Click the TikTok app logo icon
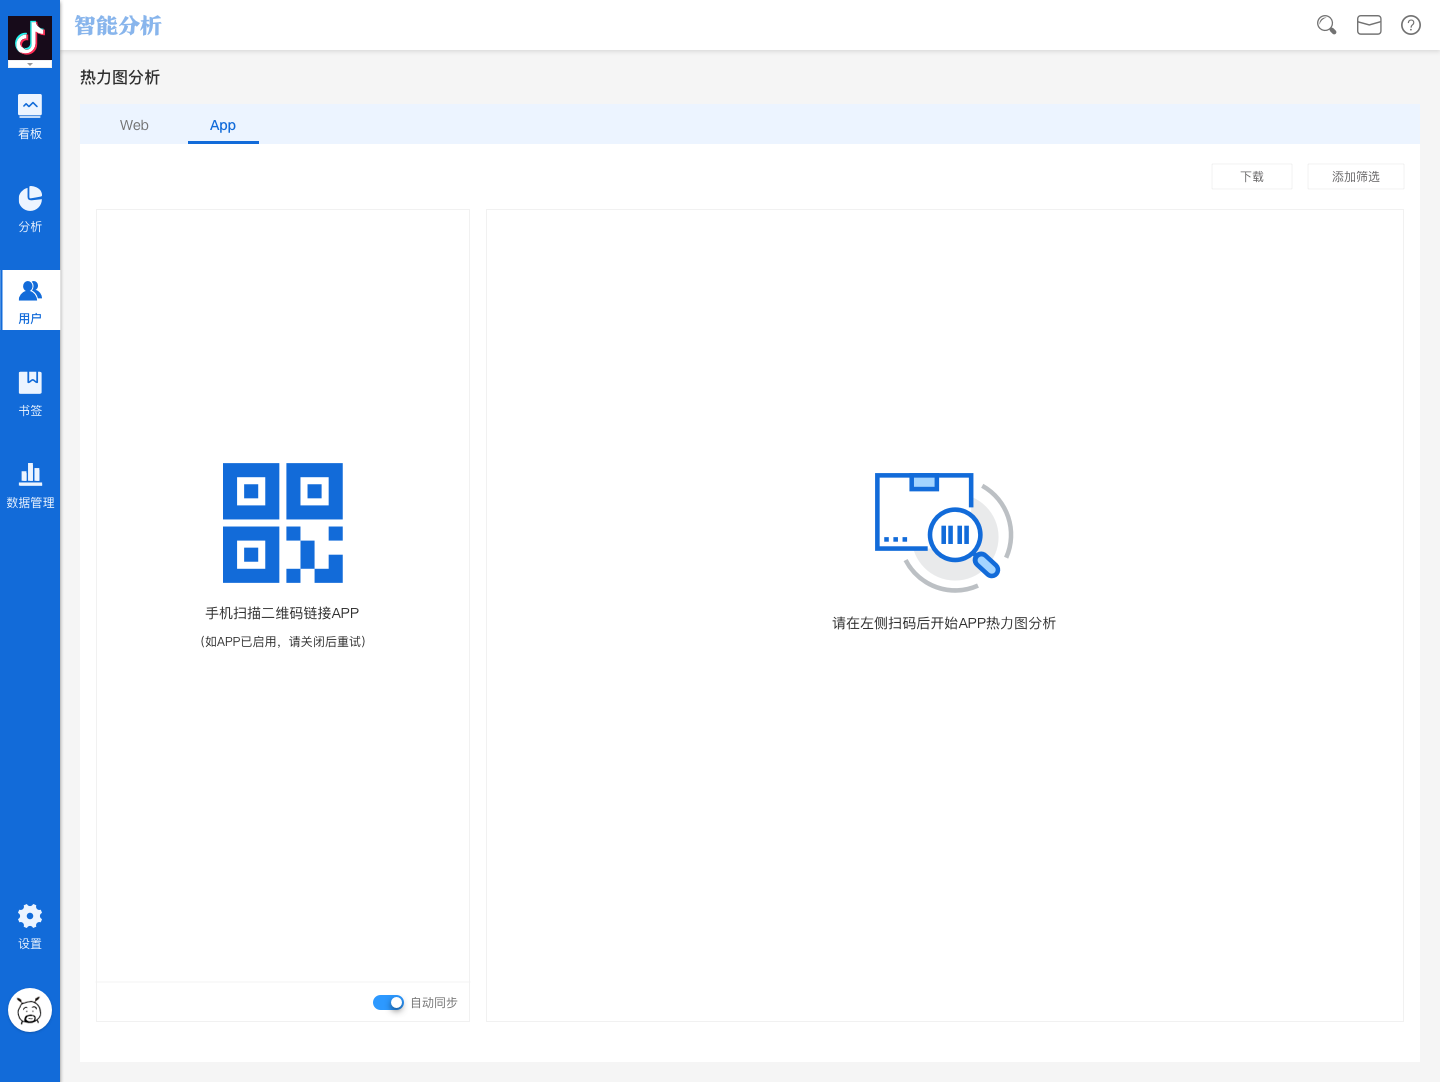 pyautogui.click(x=30, y=38)
